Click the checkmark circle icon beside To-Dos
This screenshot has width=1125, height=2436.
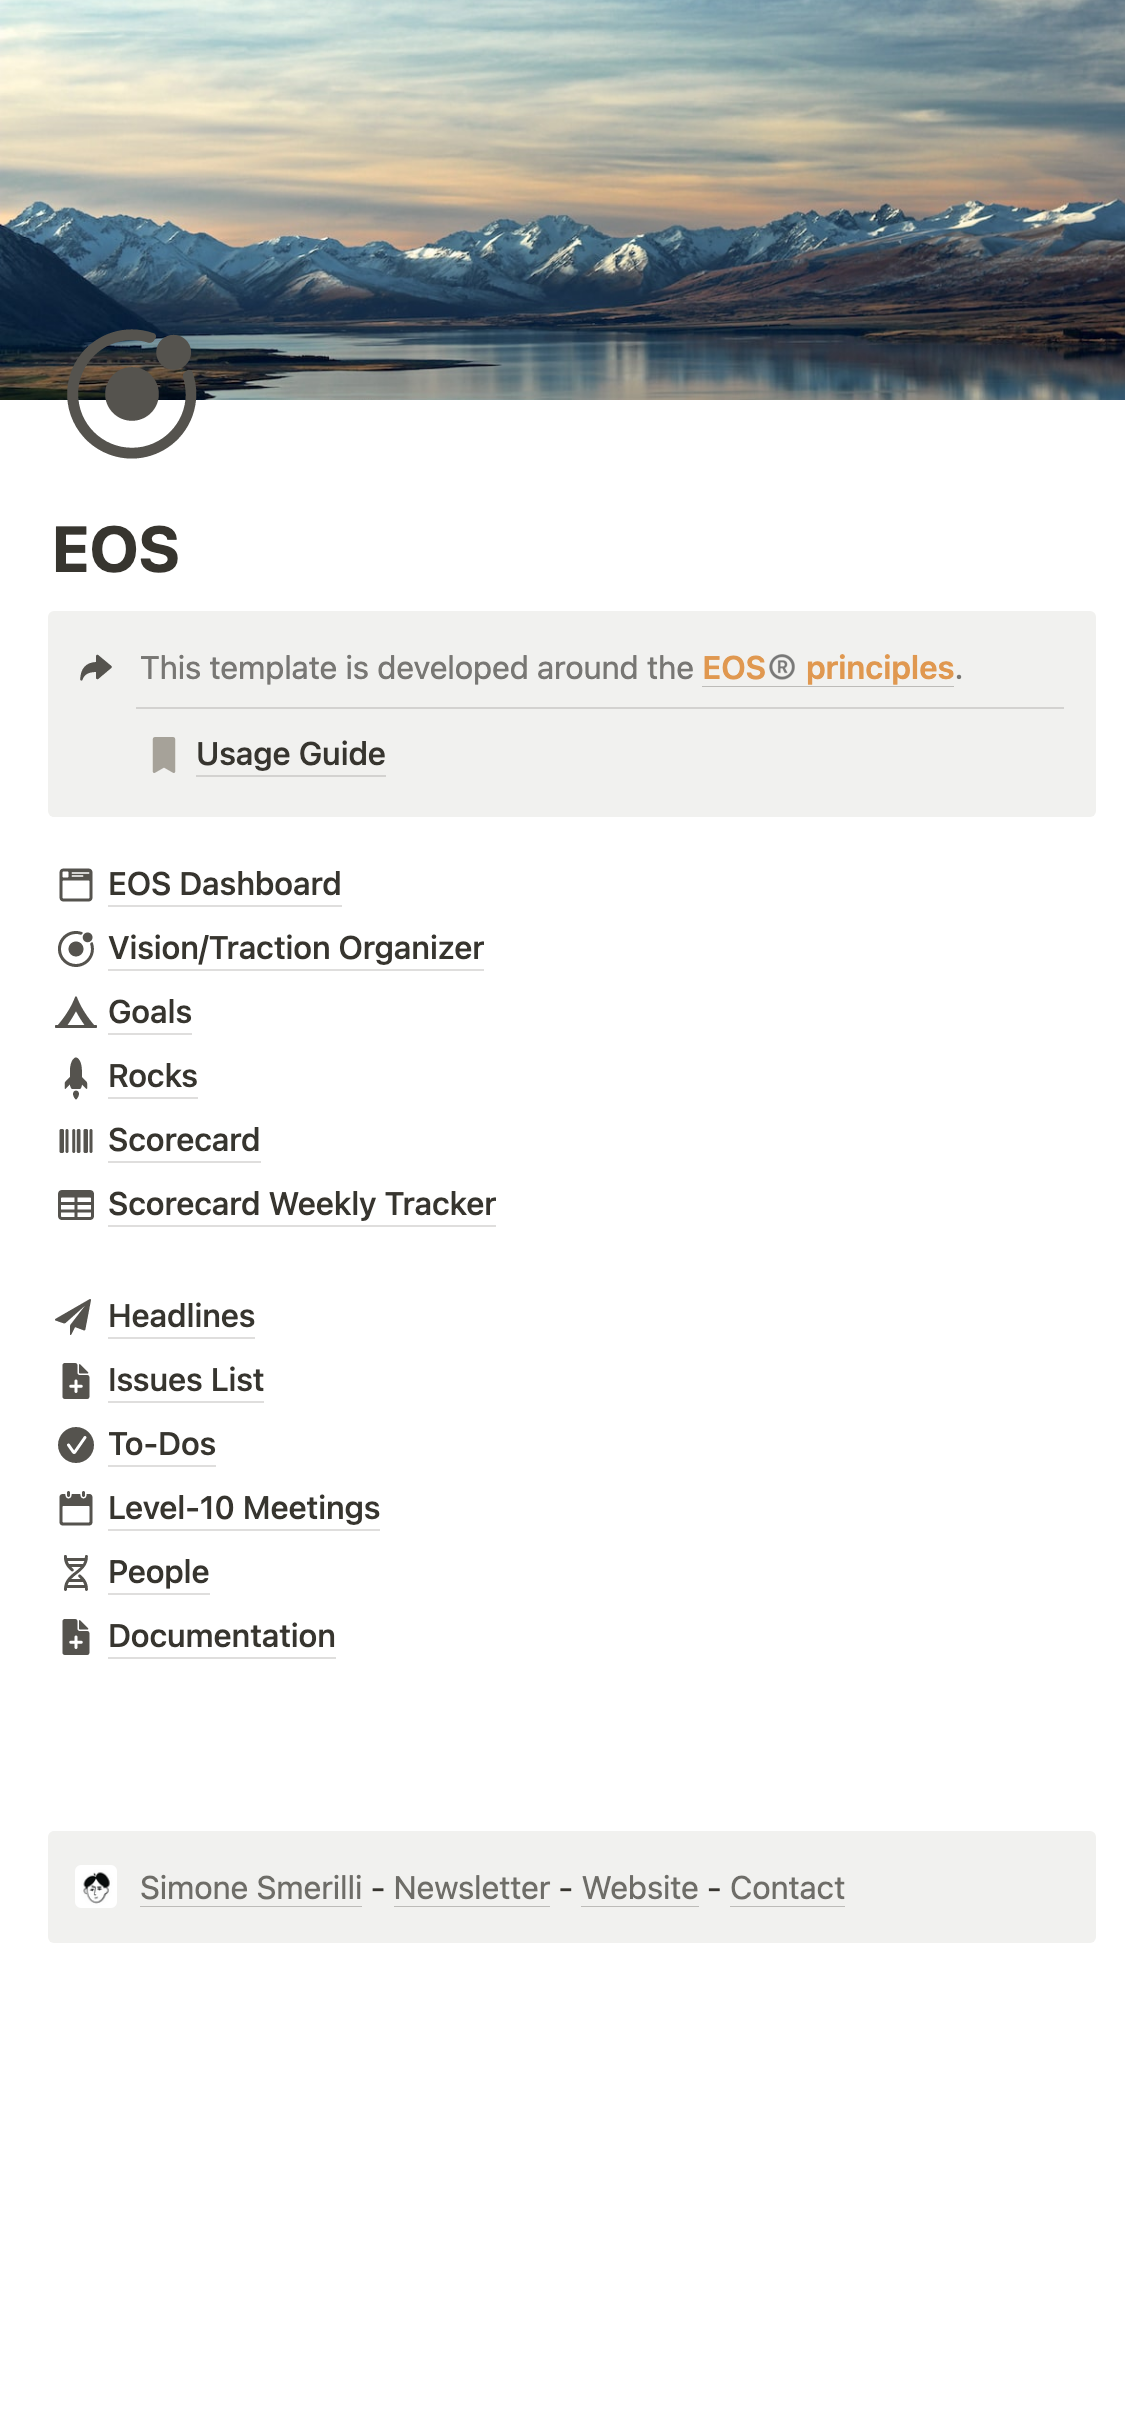click(75, 1445)
